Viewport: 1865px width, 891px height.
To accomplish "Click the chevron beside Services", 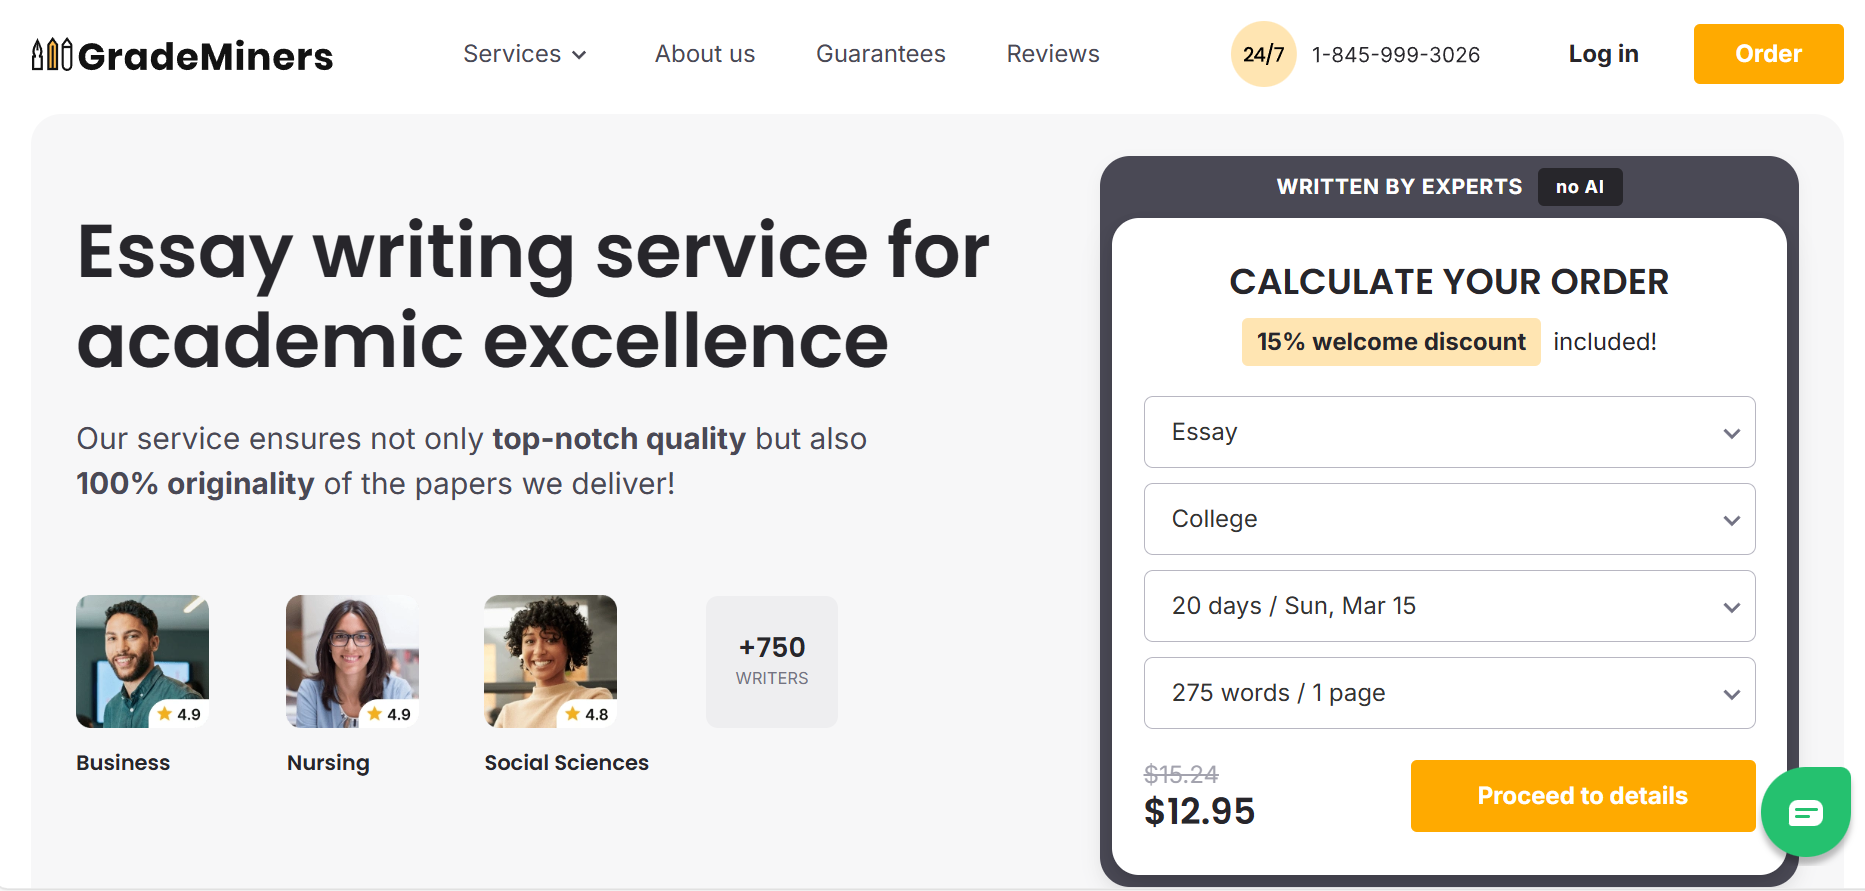I will click(x=579, y=55).
